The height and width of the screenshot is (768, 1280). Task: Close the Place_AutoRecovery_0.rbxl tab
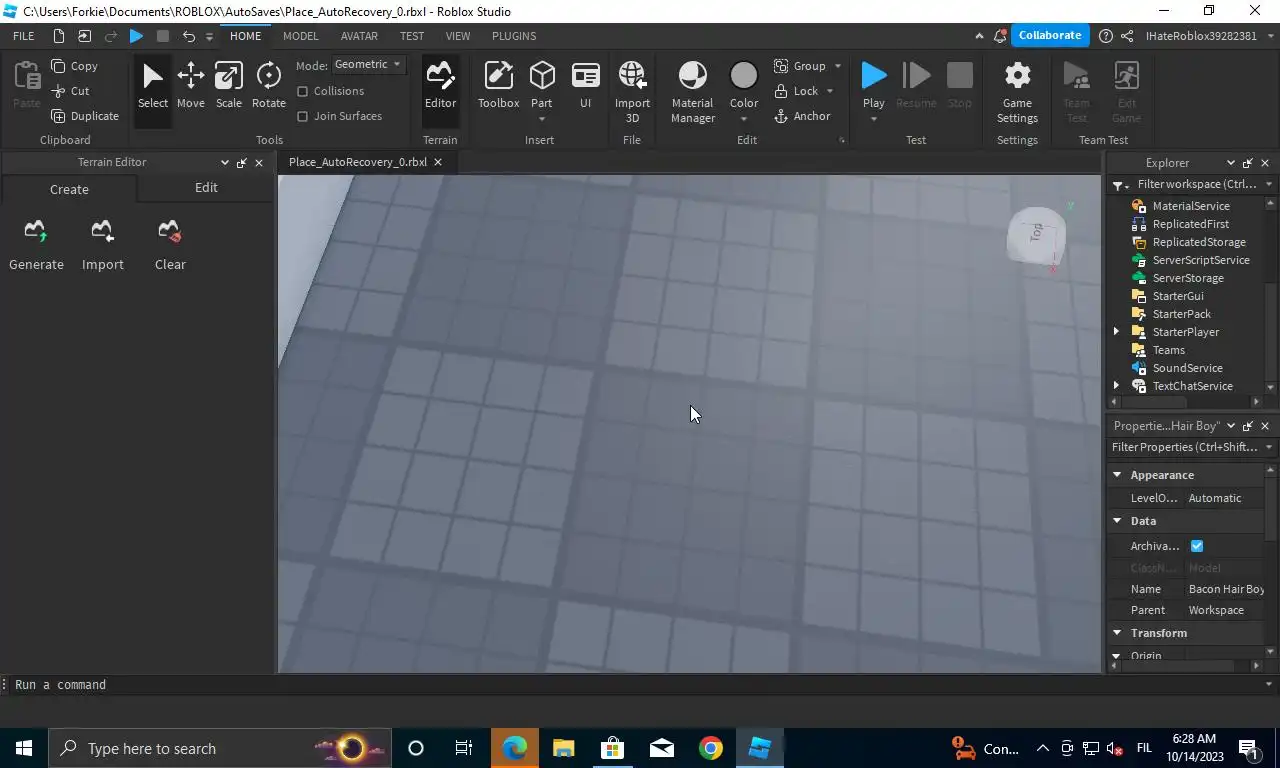click(438, 162)
